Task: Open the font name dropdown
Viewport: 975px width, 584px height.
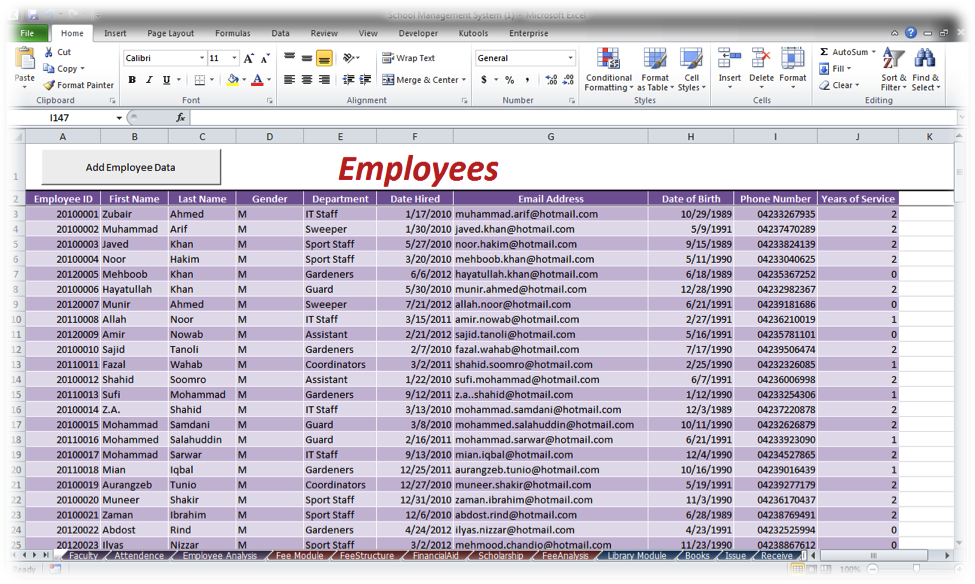Action: (x=160, y=60)
